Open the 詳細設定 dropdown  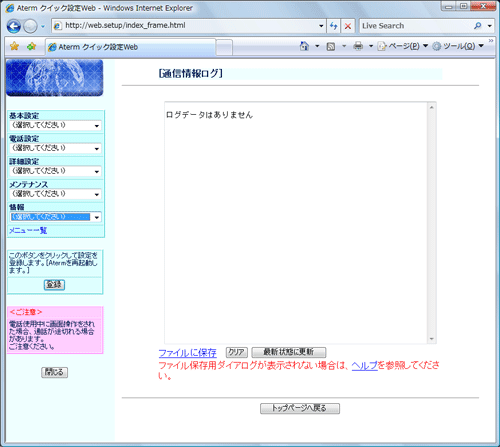(55, 171)
